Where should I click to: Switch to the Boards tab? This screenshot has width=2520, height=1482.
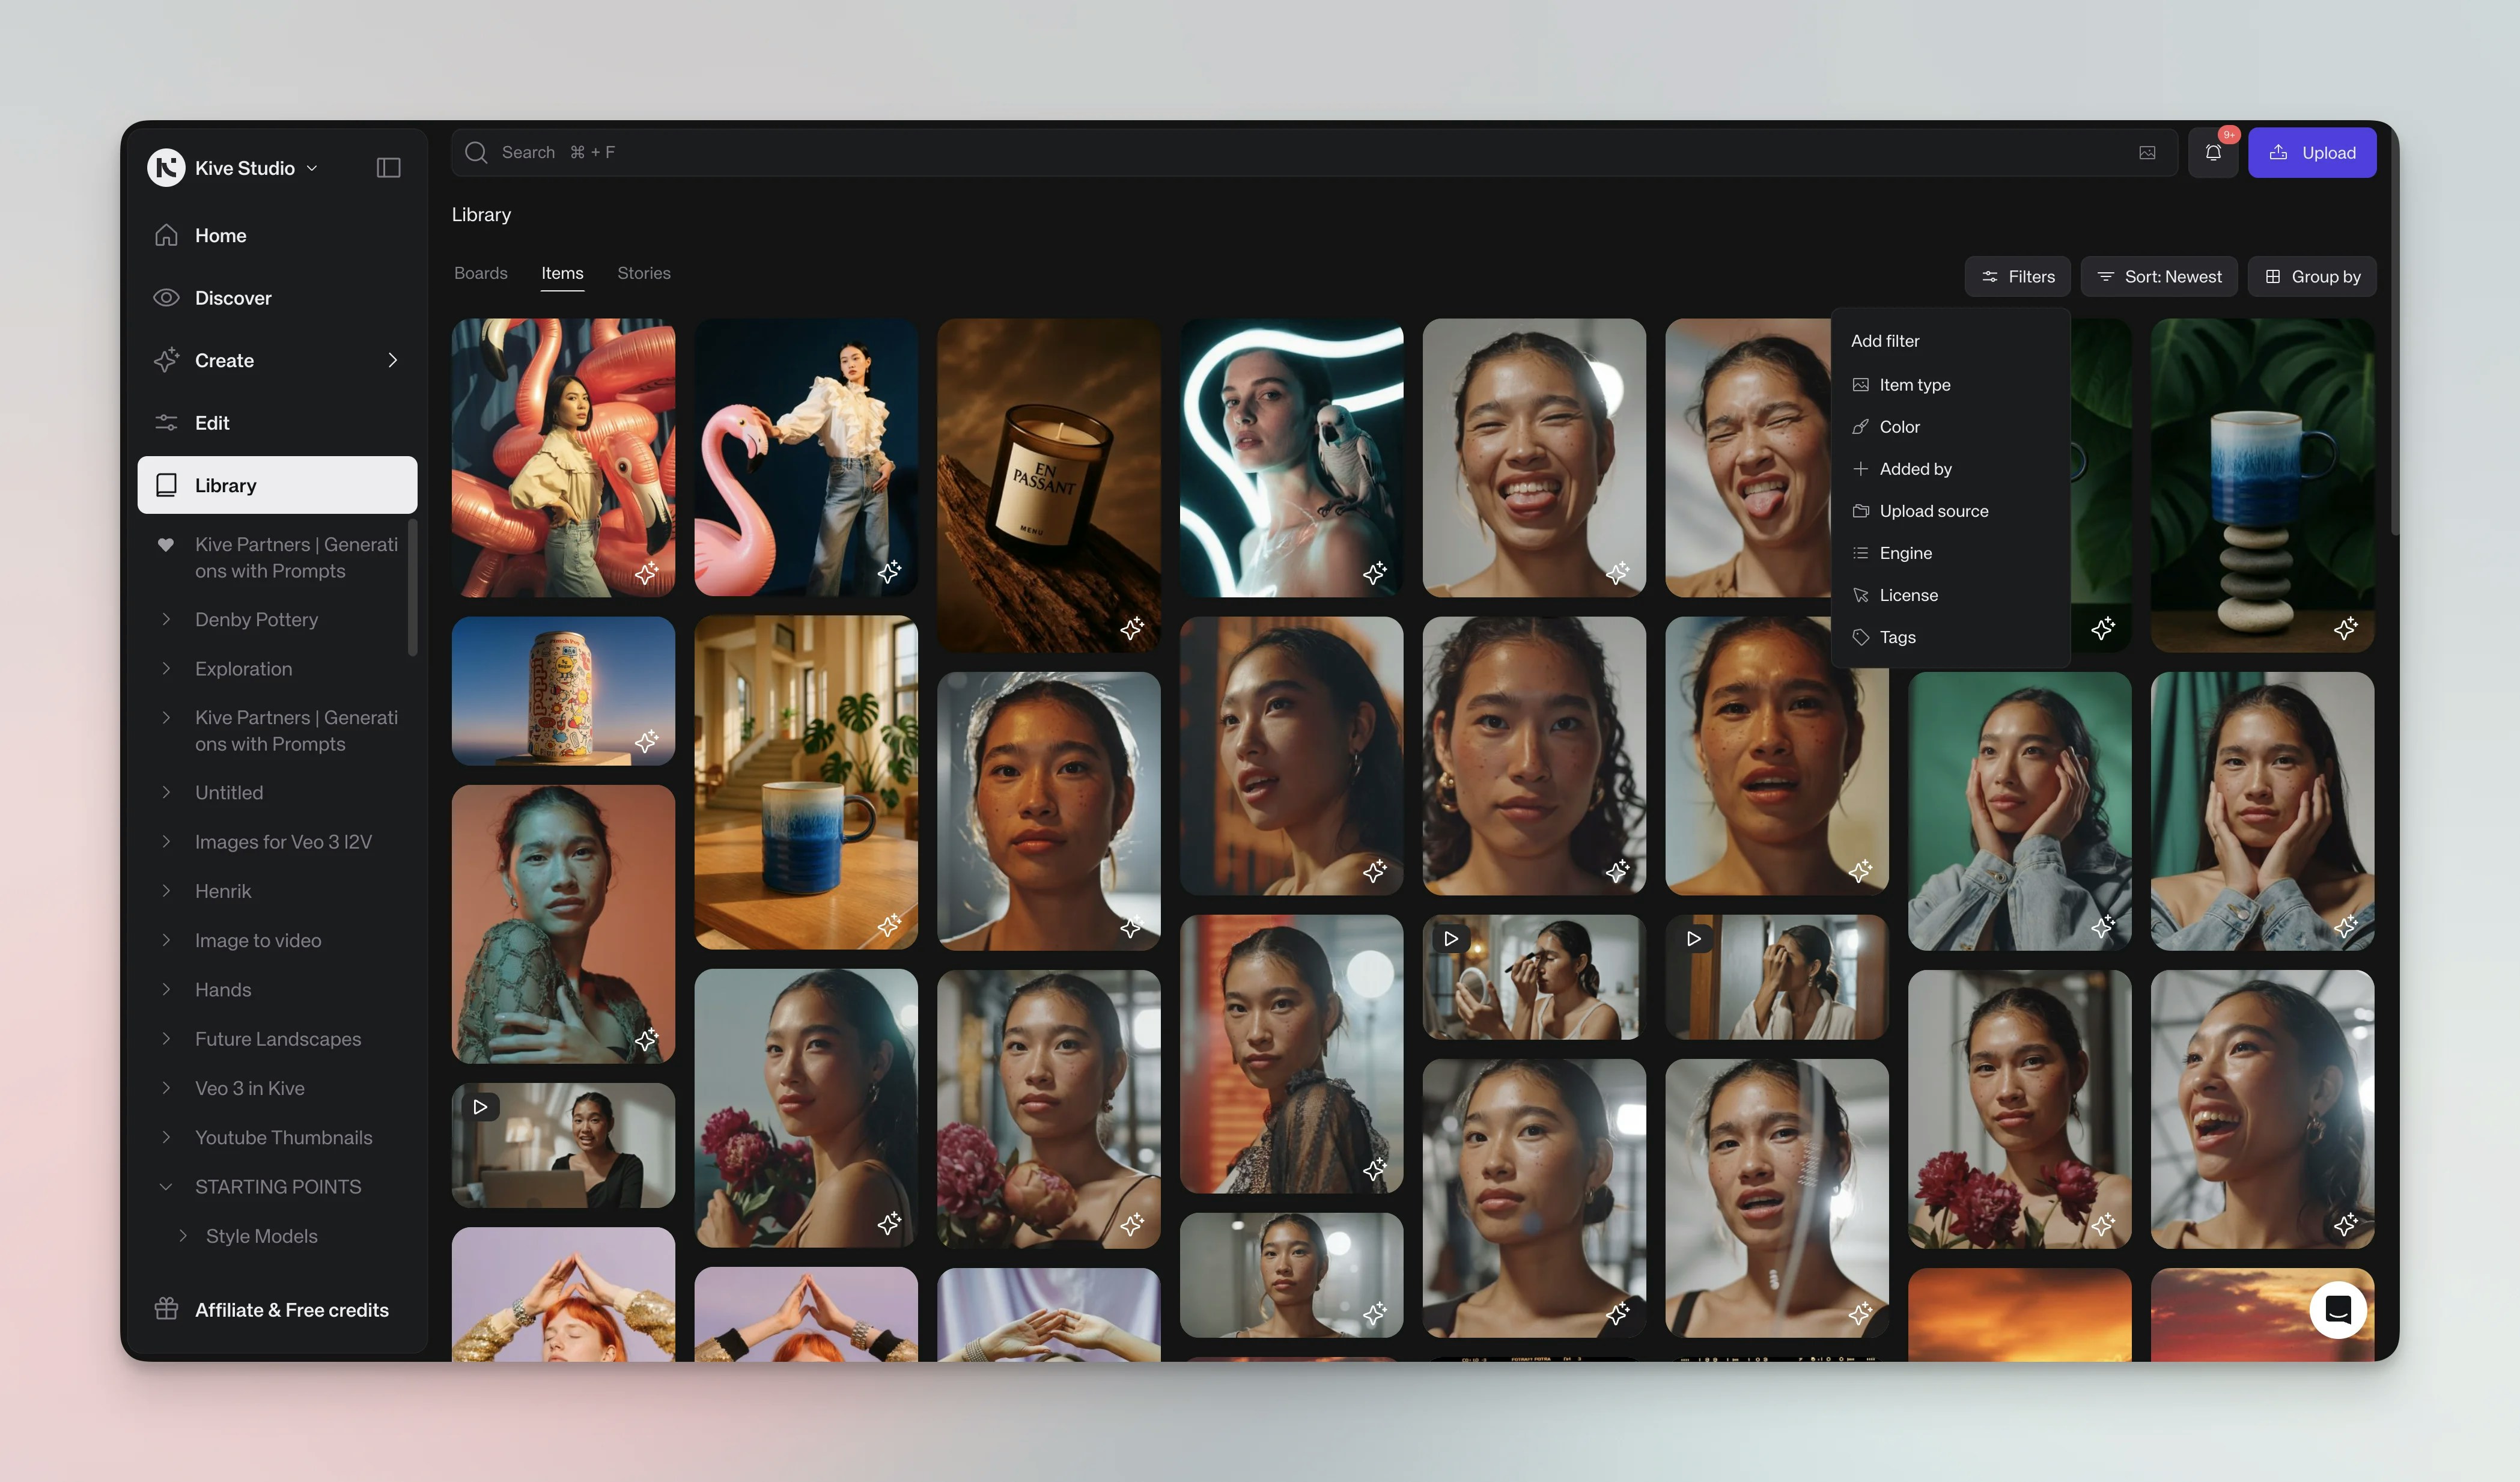[480, 273]
